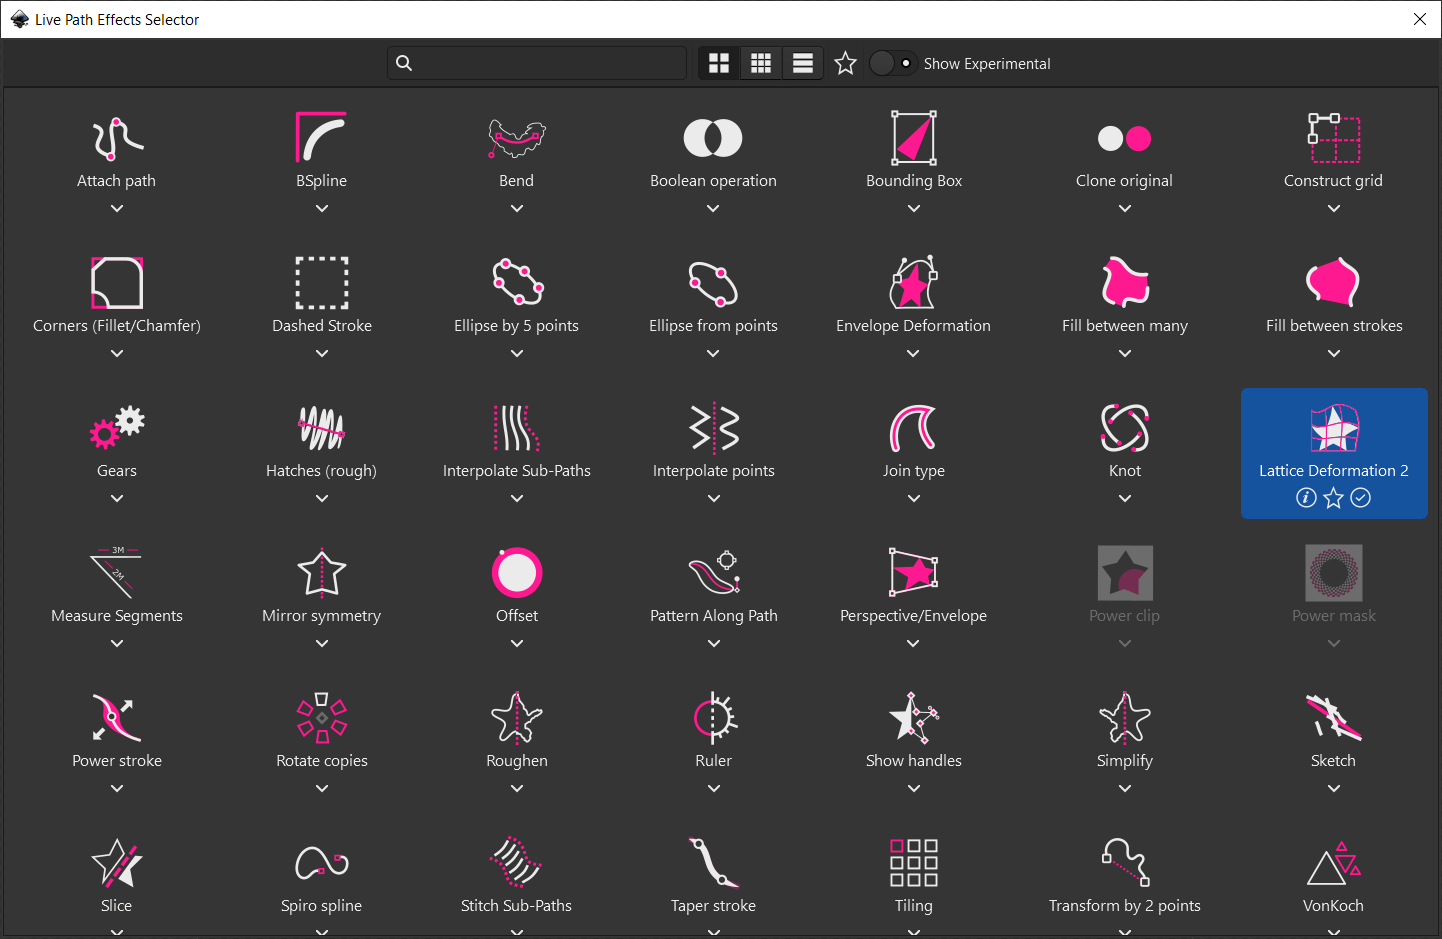Select the Ellipse by 5 points icon

click(517, 283)
